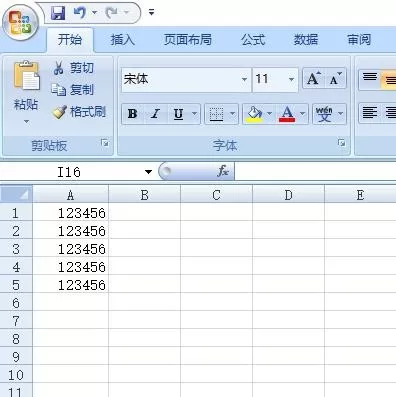Viewport: 396px width, 397px height.
Task: Select column C header
Action: (216, 194)
